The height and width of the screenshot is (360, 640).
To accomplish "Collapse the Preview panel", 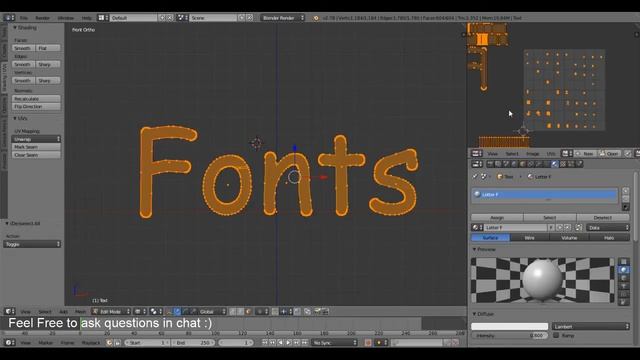I will click(x=484, y=249).
